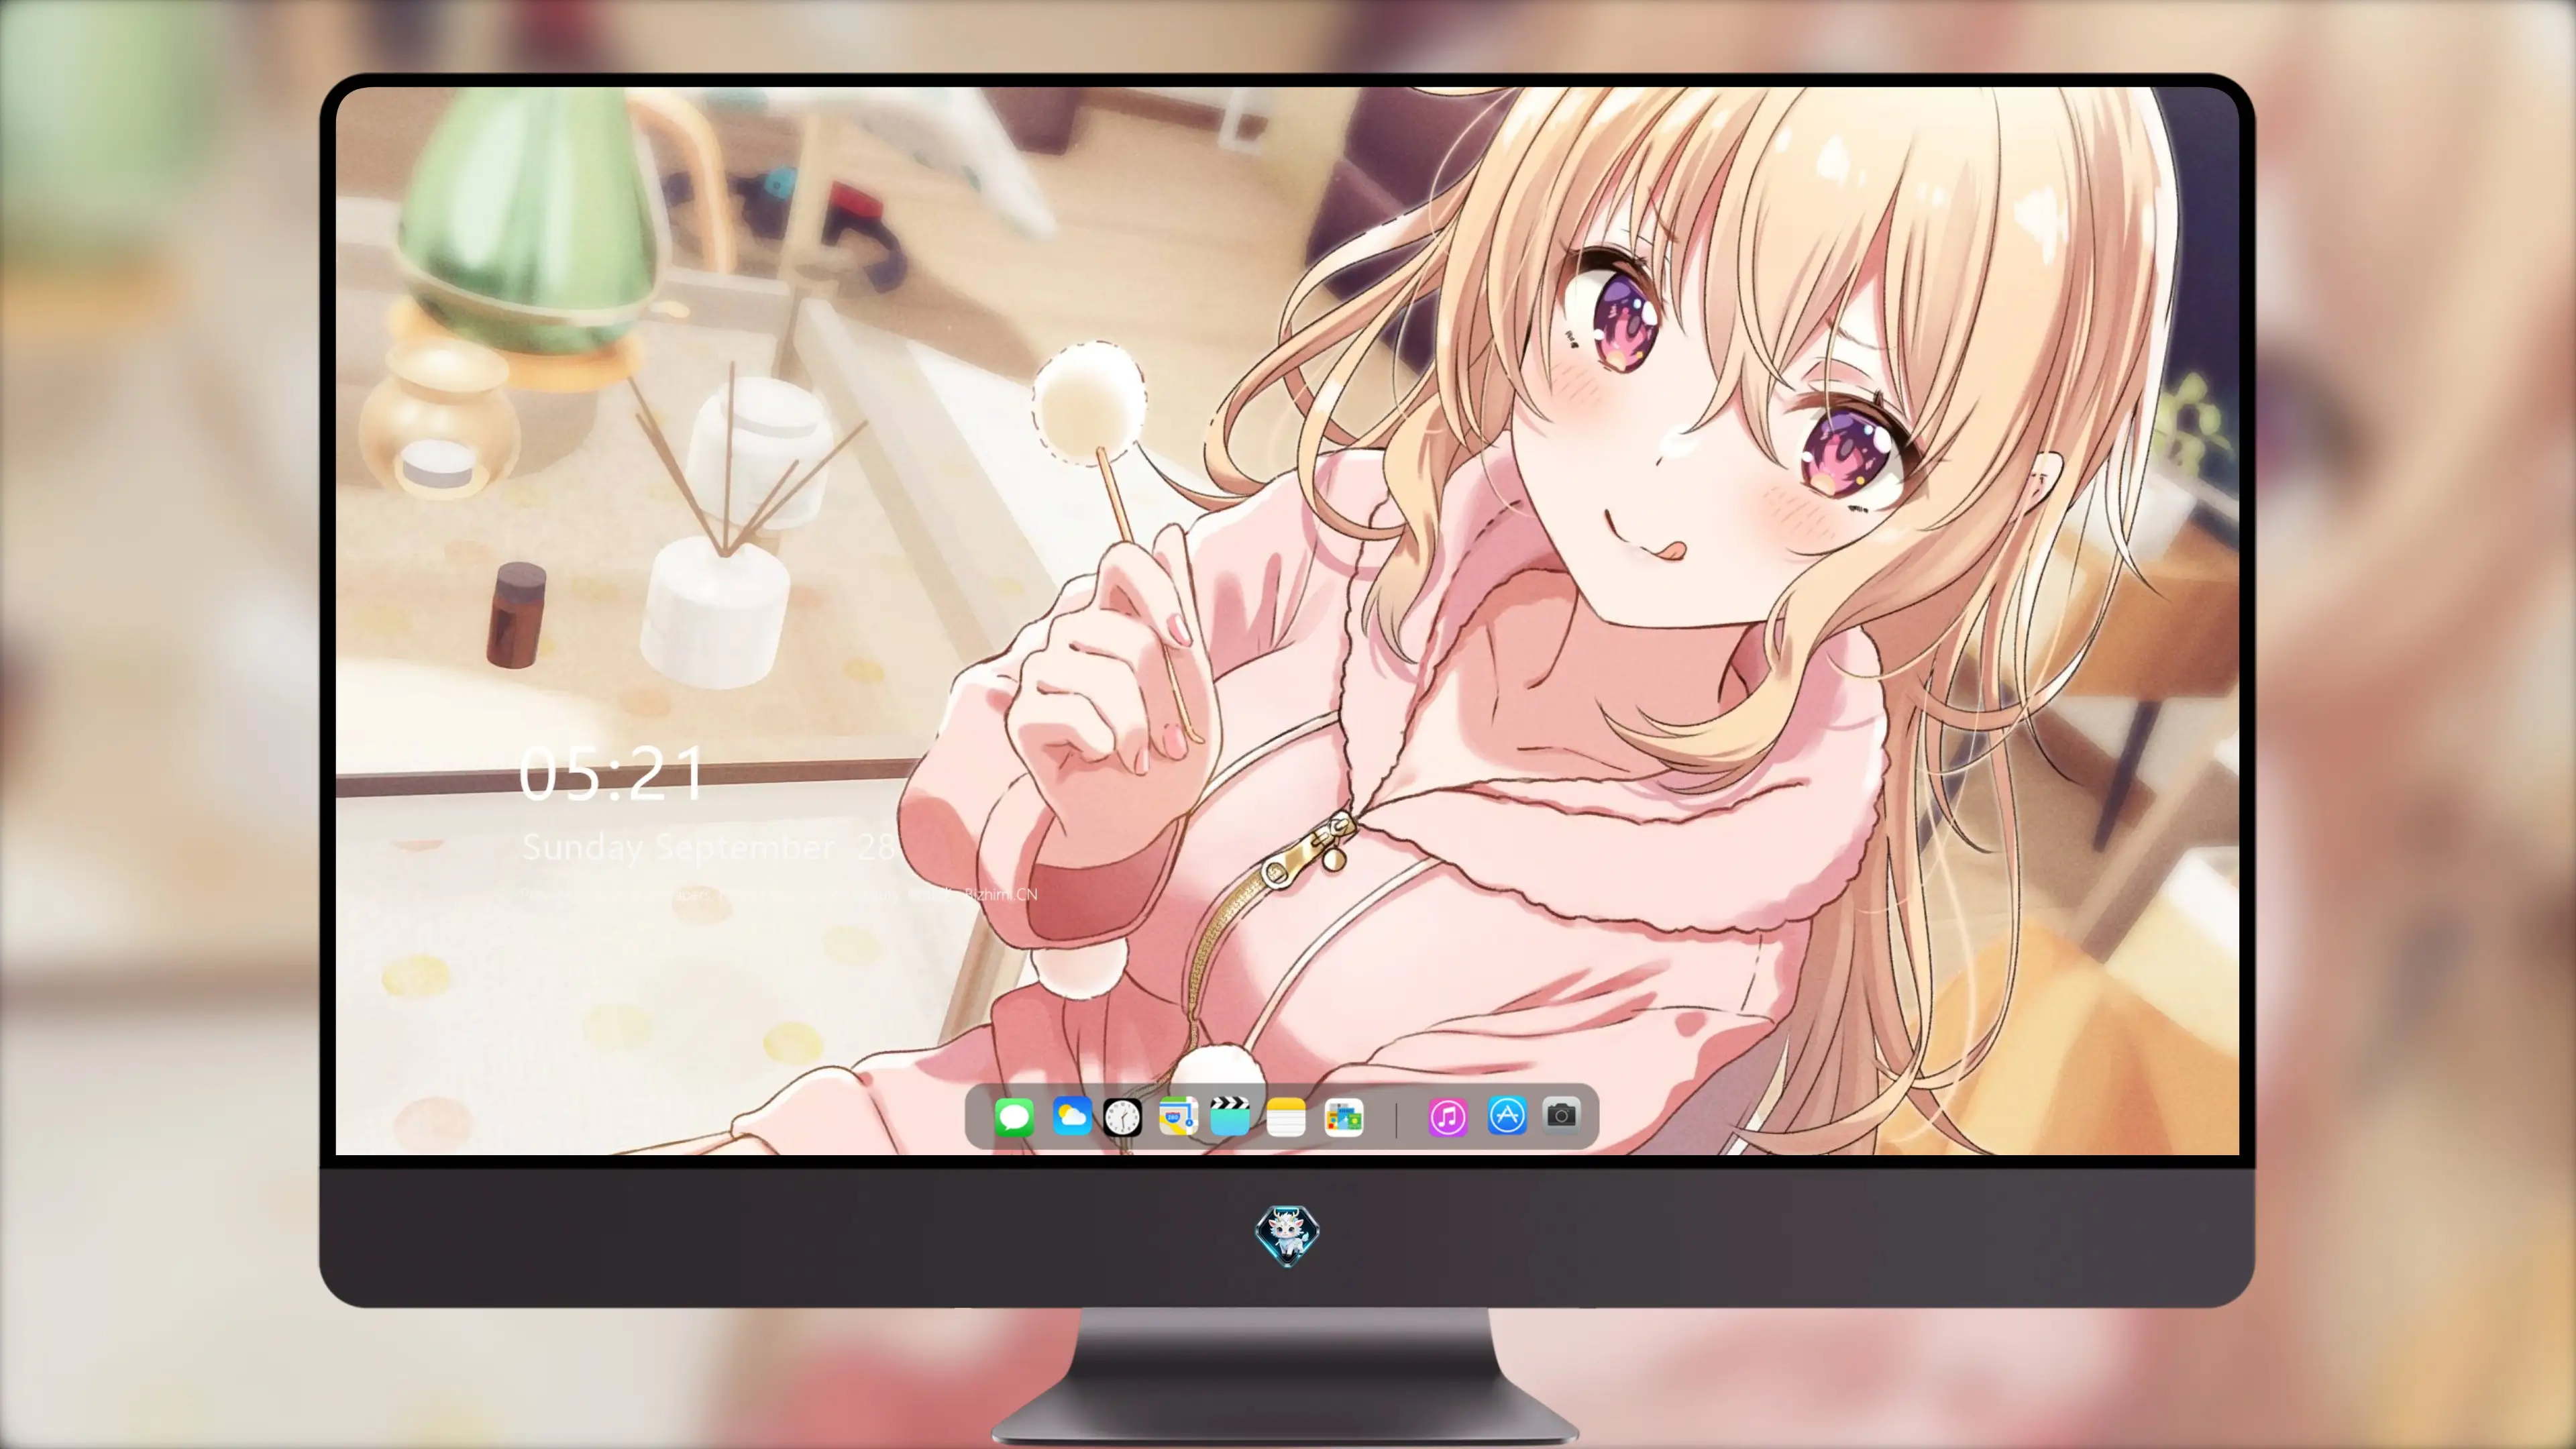The width and height of the screenshot is (2576, 1449).
Task: Click the dragon logo on monitor chin
Action: point(1287,1235)
